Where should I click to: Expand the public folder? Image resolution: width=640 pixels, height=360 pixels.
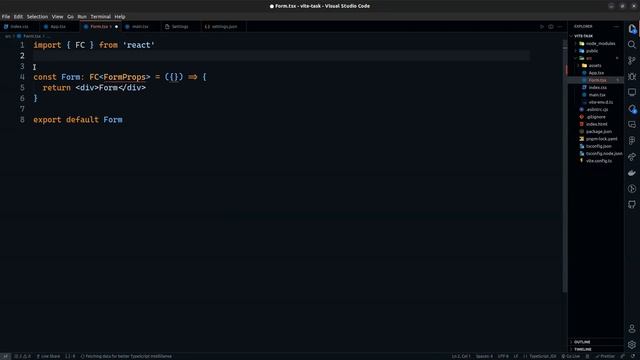click(596, 51)
